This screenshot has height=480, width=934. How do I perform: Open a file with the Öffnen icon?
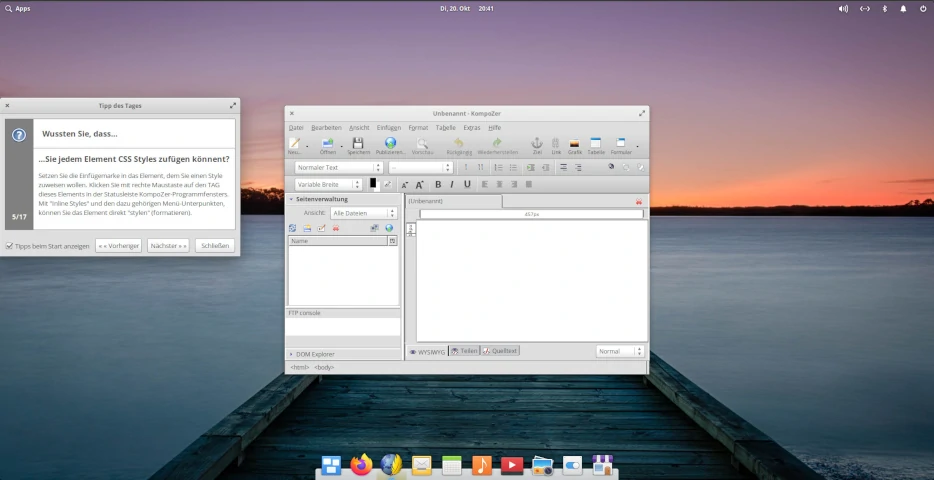coord(328,143)
